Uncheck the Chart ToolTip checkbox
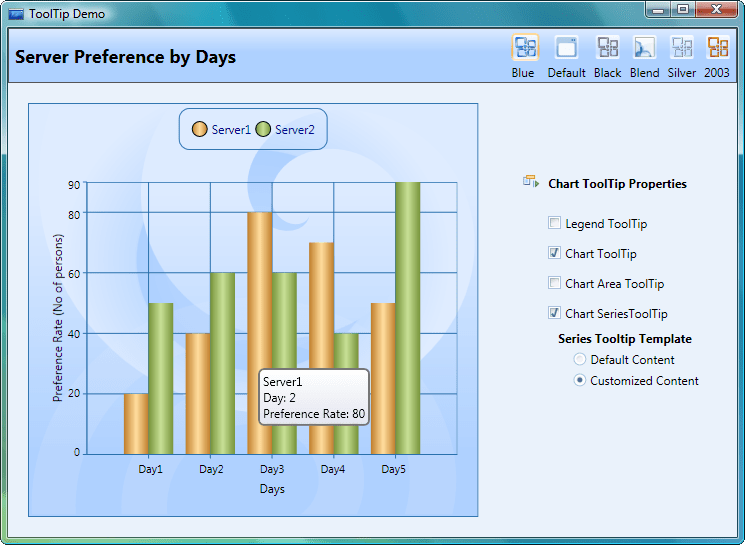The height and width of the screenshot is (545, 745). click(x=554, y=252)
